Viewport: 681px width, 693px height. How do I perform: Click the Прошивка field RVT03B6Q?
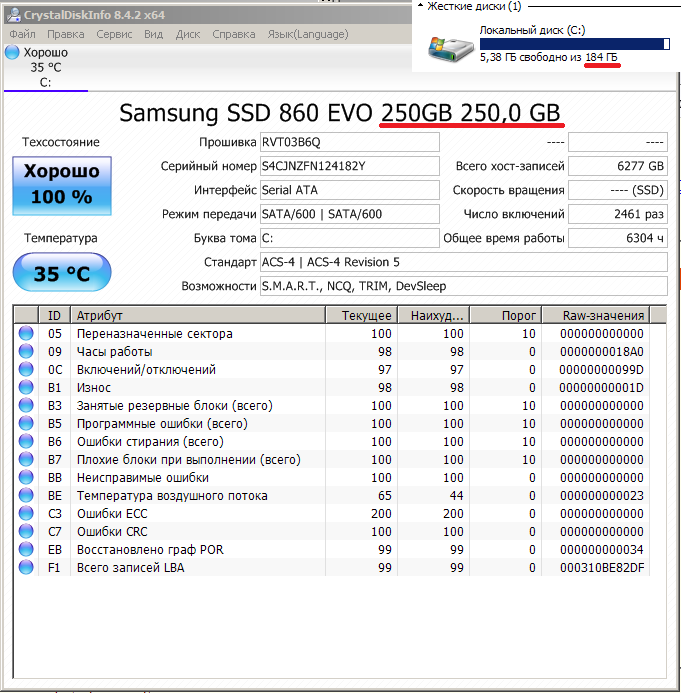[350, 142]
